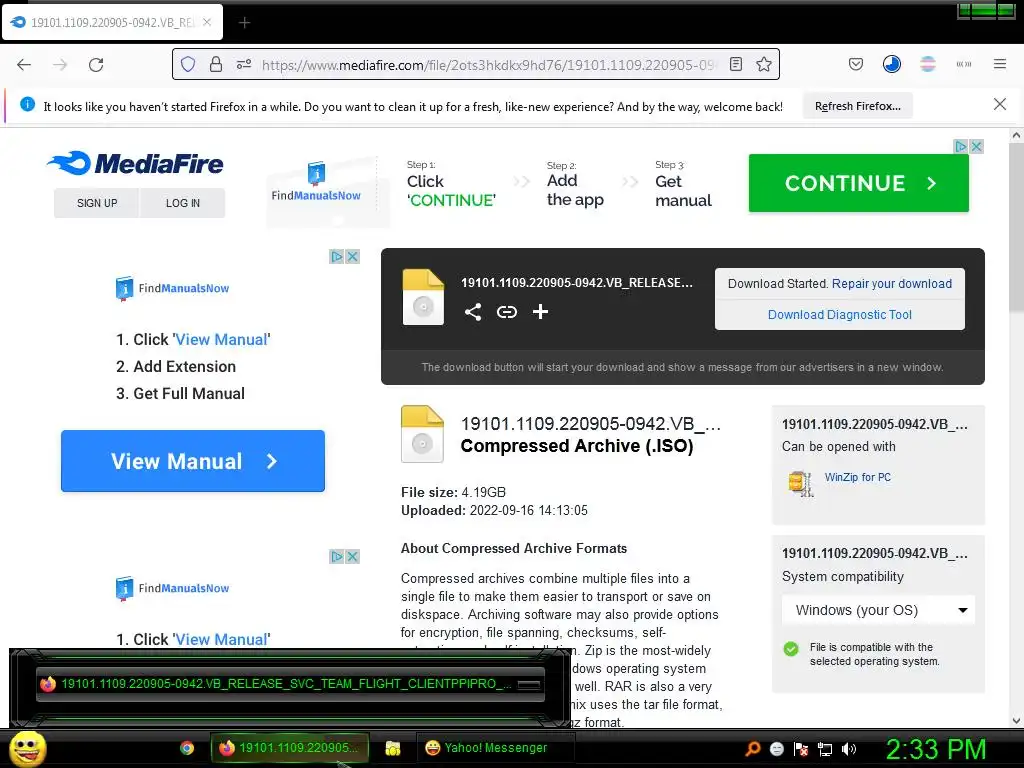Click the MediaFire logo
This screenshot has height=768, width=1024.
tap(135, 163)
